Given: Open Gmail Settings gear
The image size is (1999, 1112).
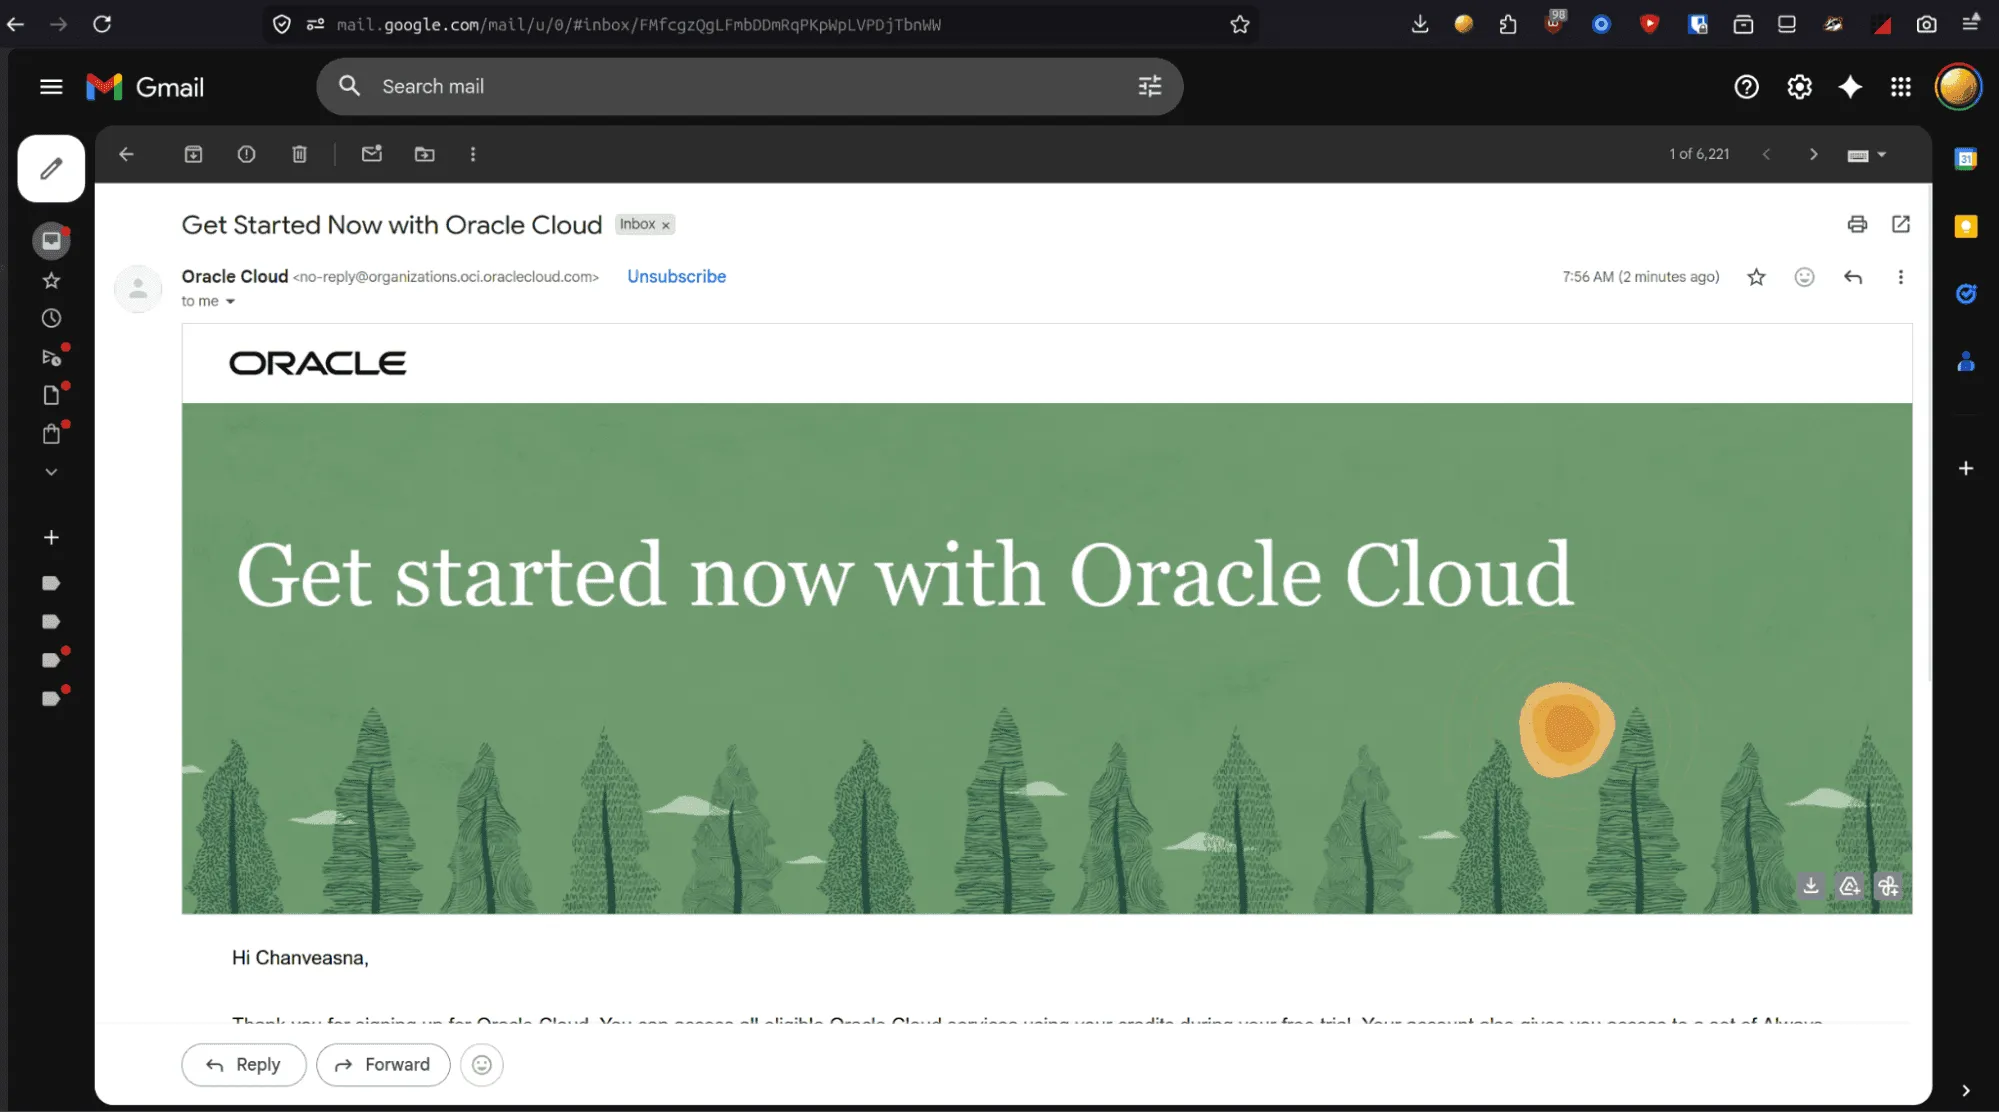Looking at the screenshot, I should (x=1799, y=87).
